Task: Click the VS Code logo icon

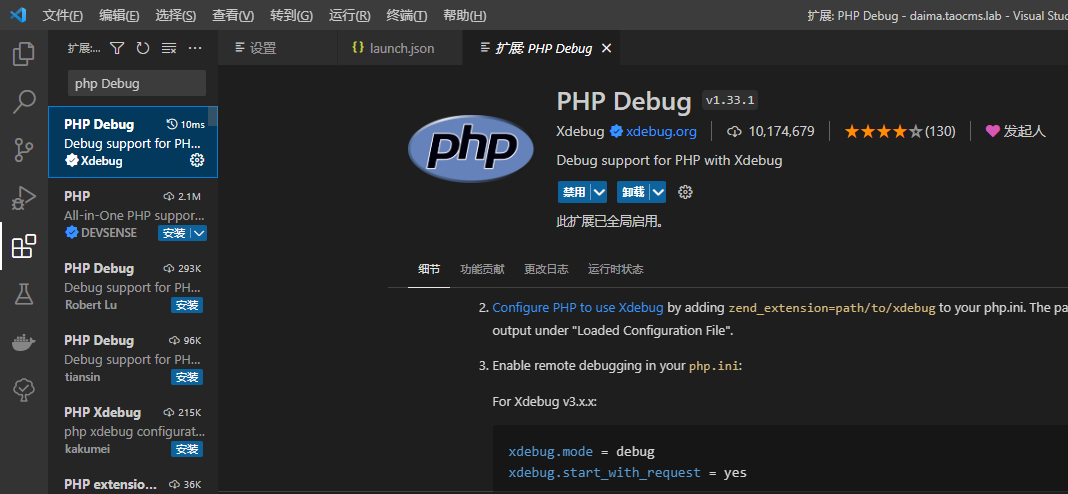Action: click(18, 15)
